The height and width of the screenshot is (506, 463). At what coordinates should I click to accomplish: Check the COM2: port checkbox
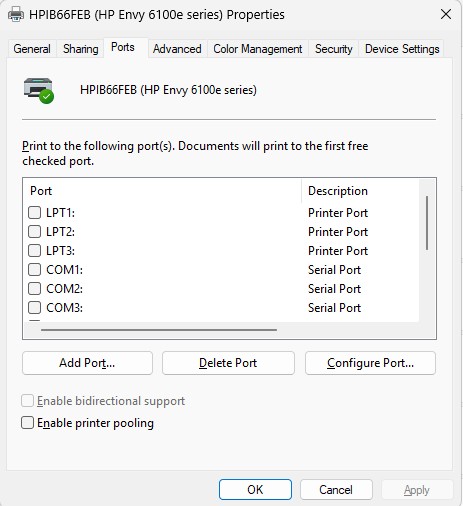click(34, 289)
